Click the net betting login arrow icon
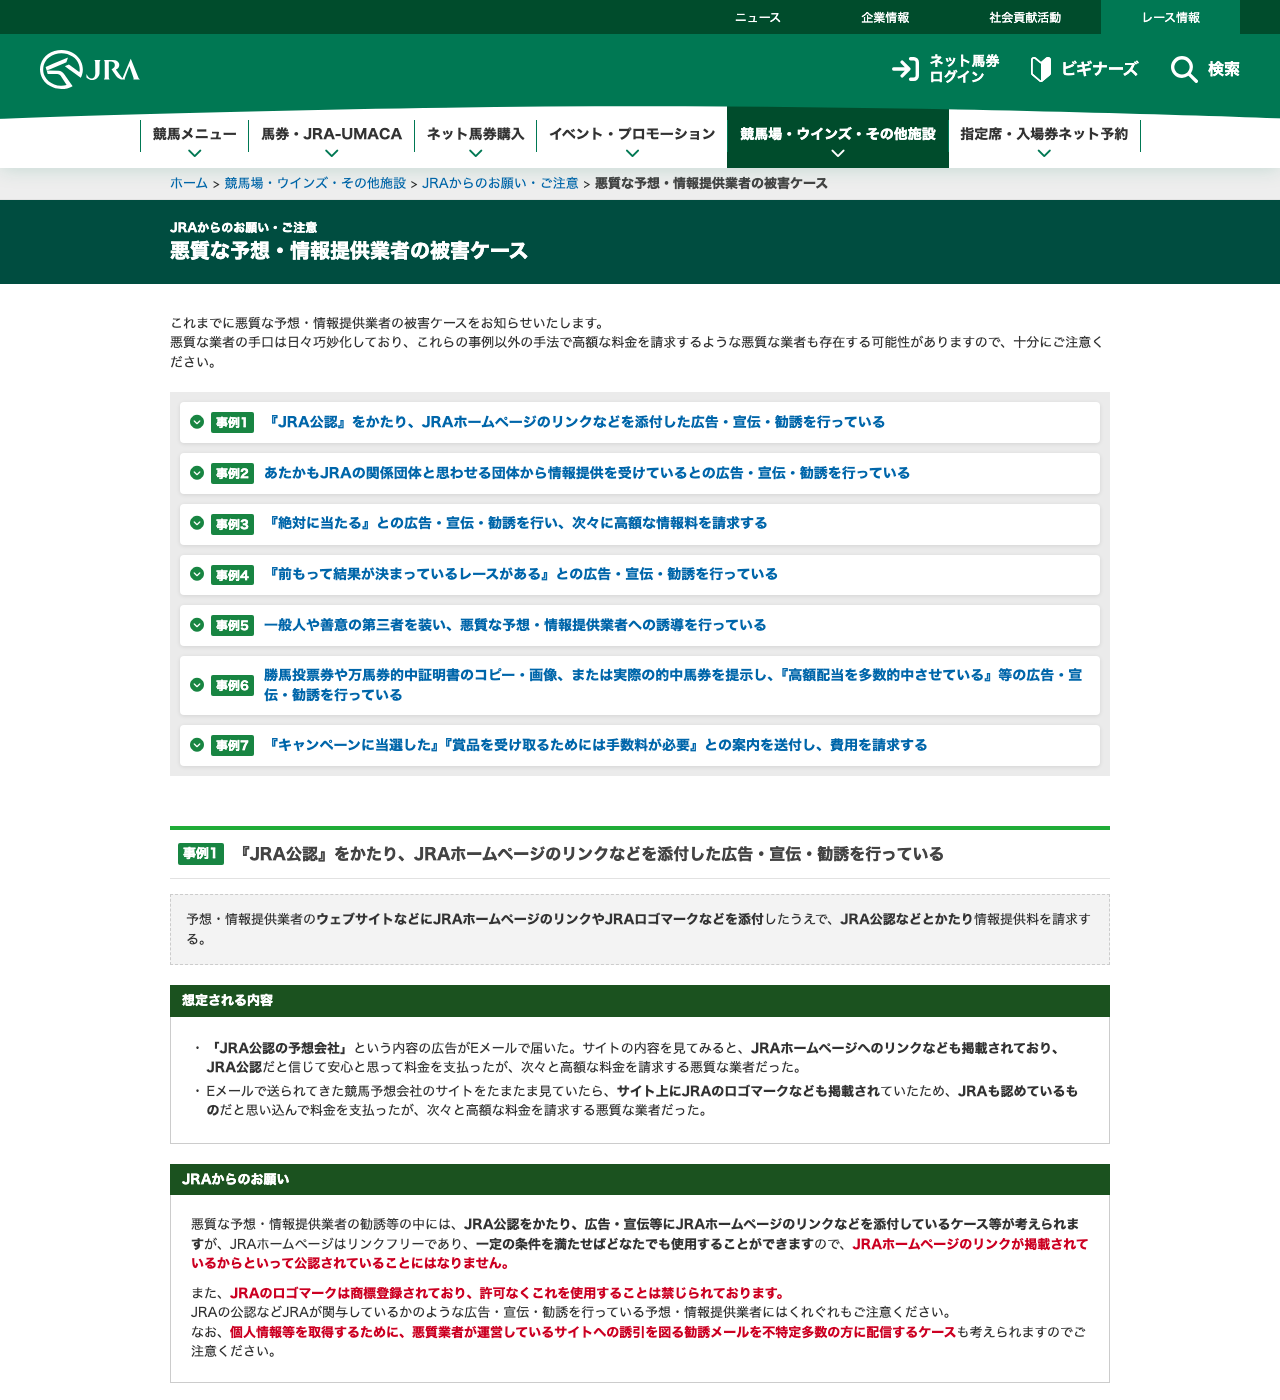Image resolution: width=1280 pixels, height=1400 pixels. [905, 69]
